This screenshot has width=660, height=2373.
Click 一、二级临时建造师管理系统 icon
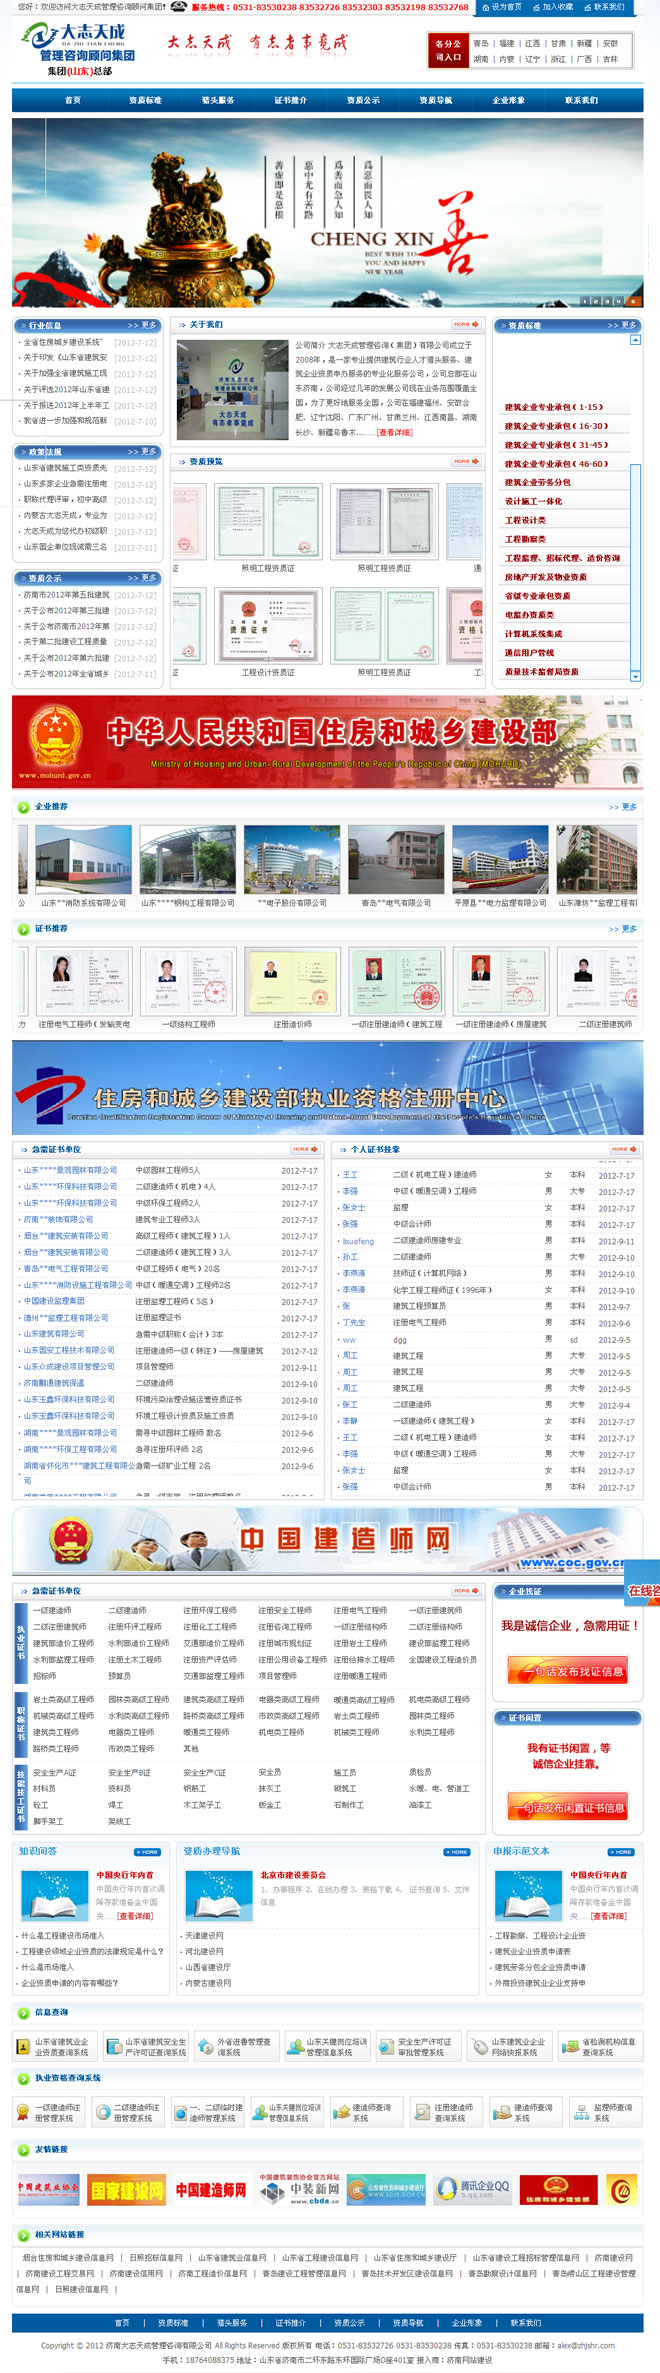pyautogui.click(x=180, y=2112)
